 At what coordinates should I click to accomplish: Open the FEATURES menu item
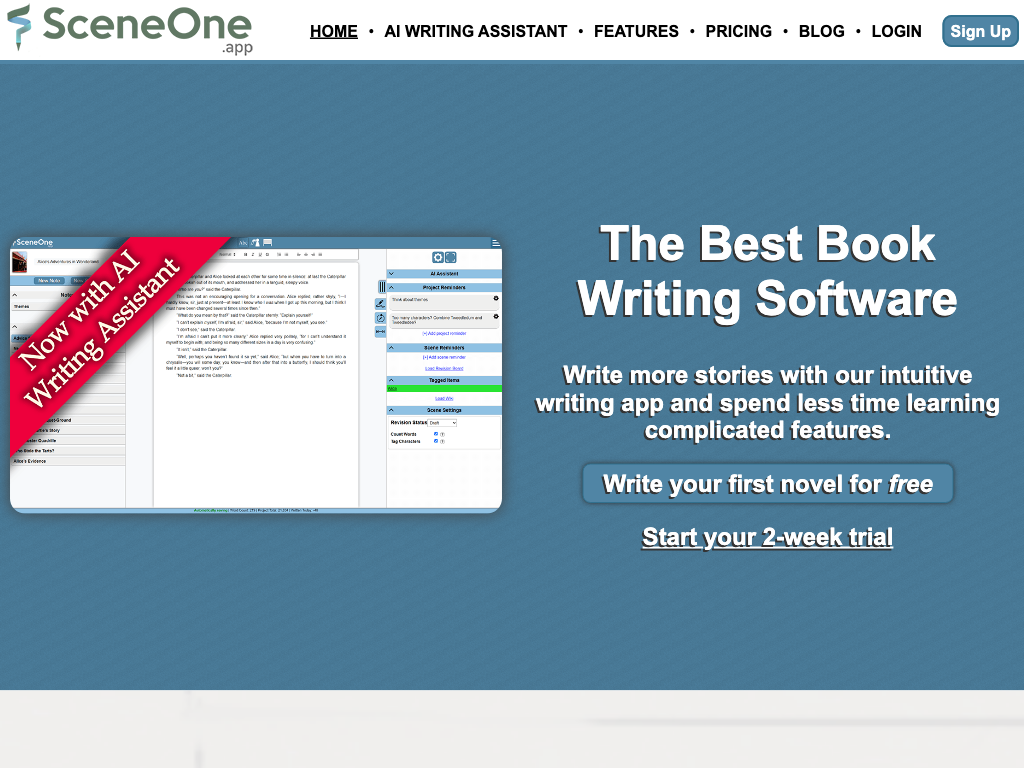click(x=636, y=31)
